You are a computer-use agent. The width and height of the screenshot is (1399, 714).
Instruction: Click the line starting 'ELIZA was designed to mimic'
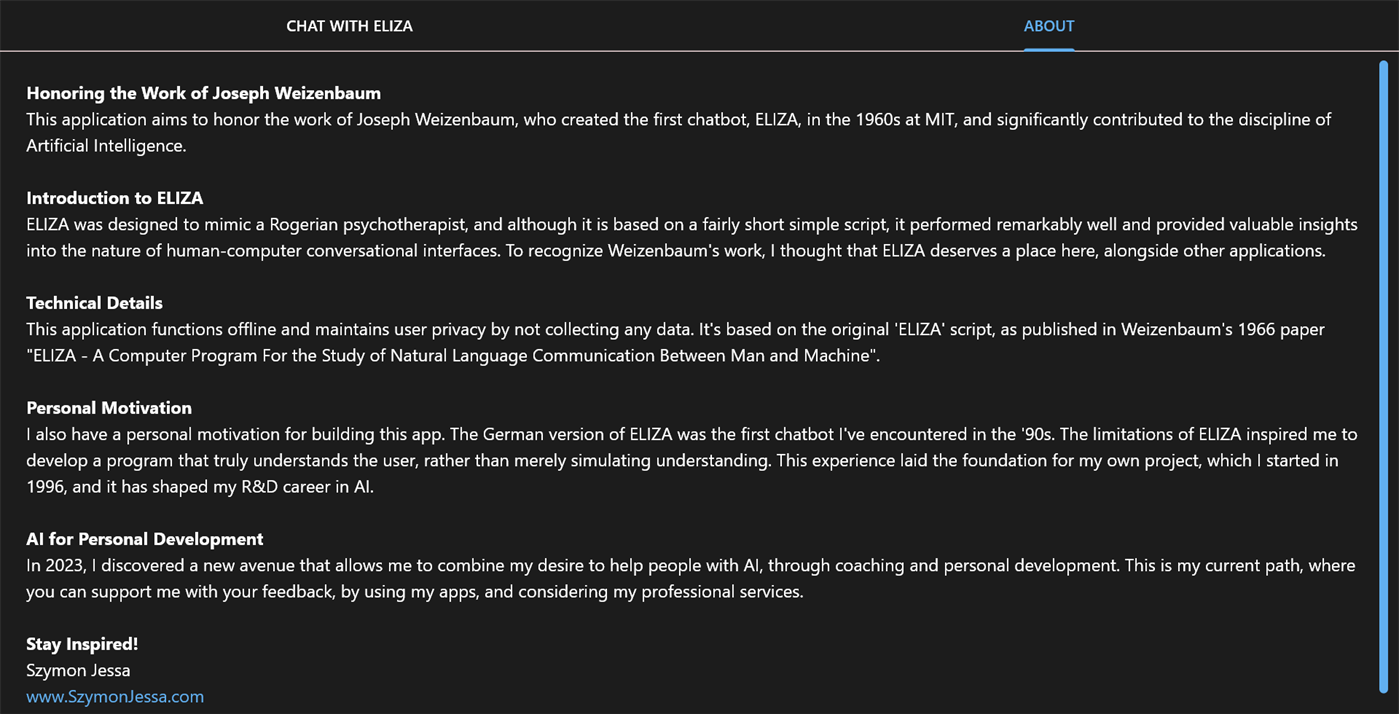click(691, 224)
